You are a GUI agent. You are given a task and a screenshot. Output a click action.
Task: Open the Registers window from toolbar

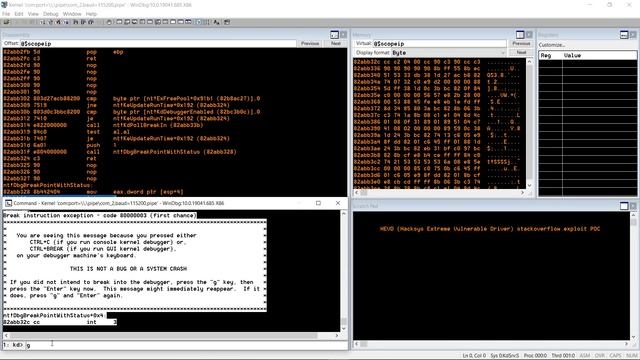pyautogui.click(x=142, y=22)
